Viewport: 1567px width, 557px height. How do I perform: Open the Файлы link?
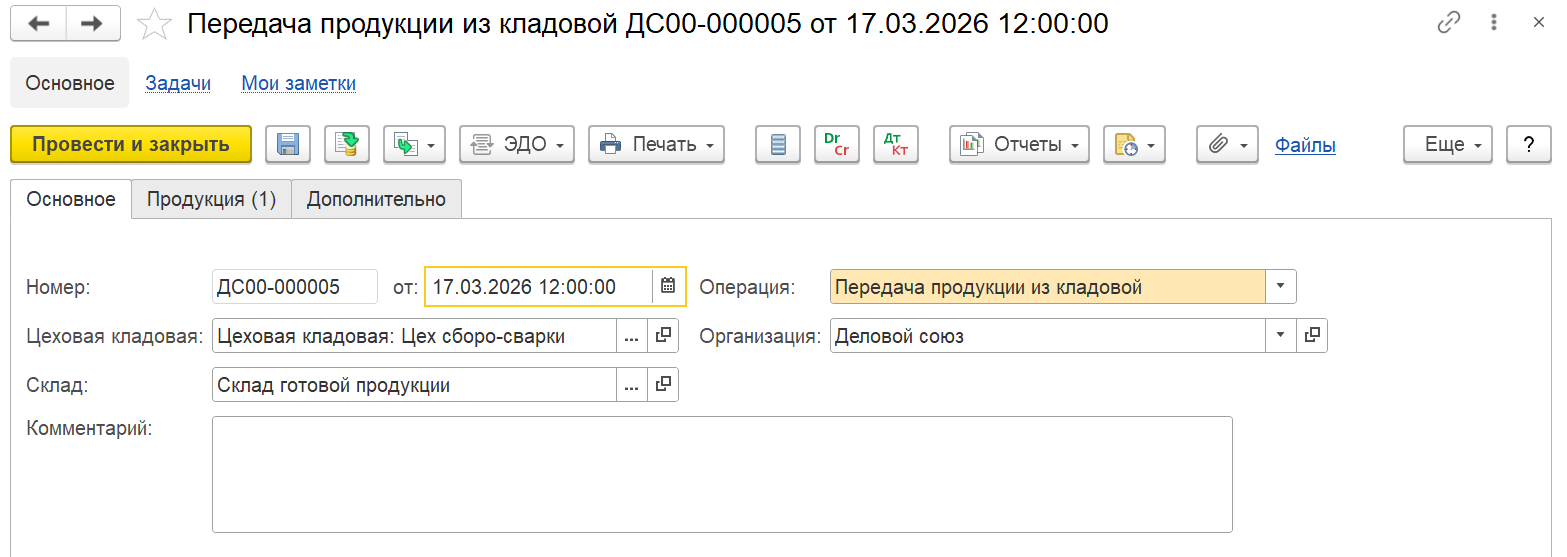coord(1305,145)
